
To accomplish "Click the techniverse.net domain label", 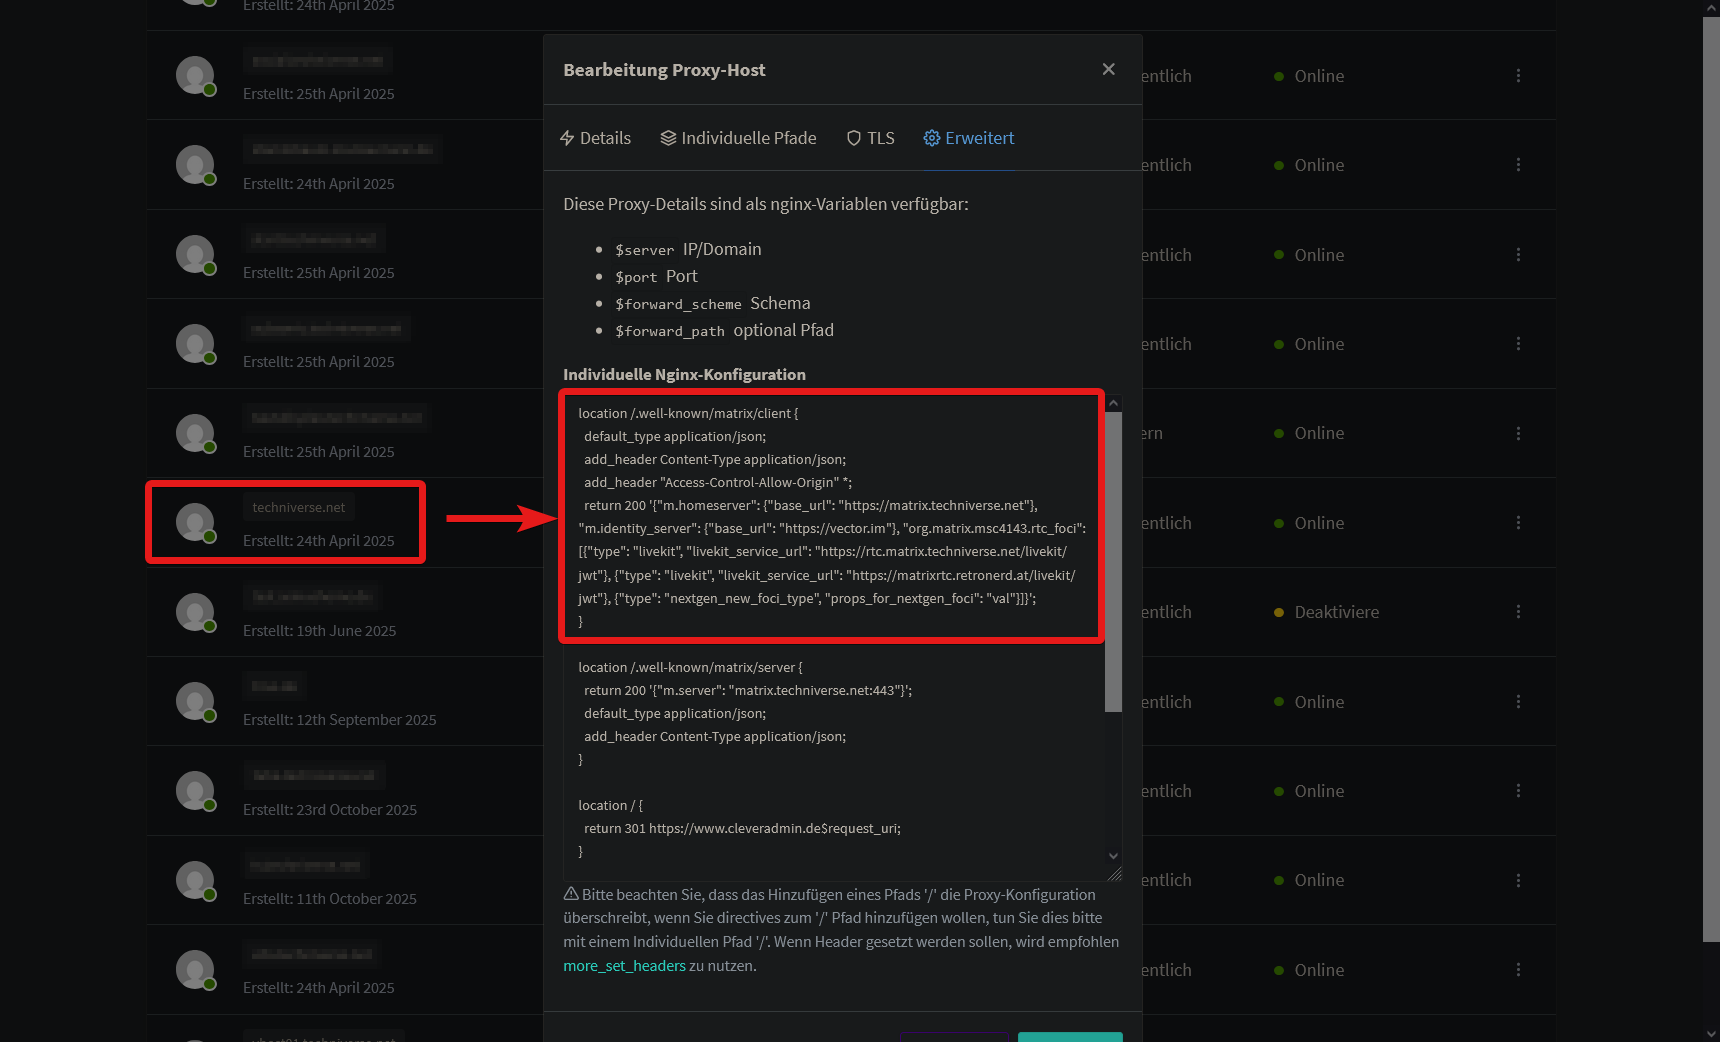I will pyautogui.click(x=298, y=508).
